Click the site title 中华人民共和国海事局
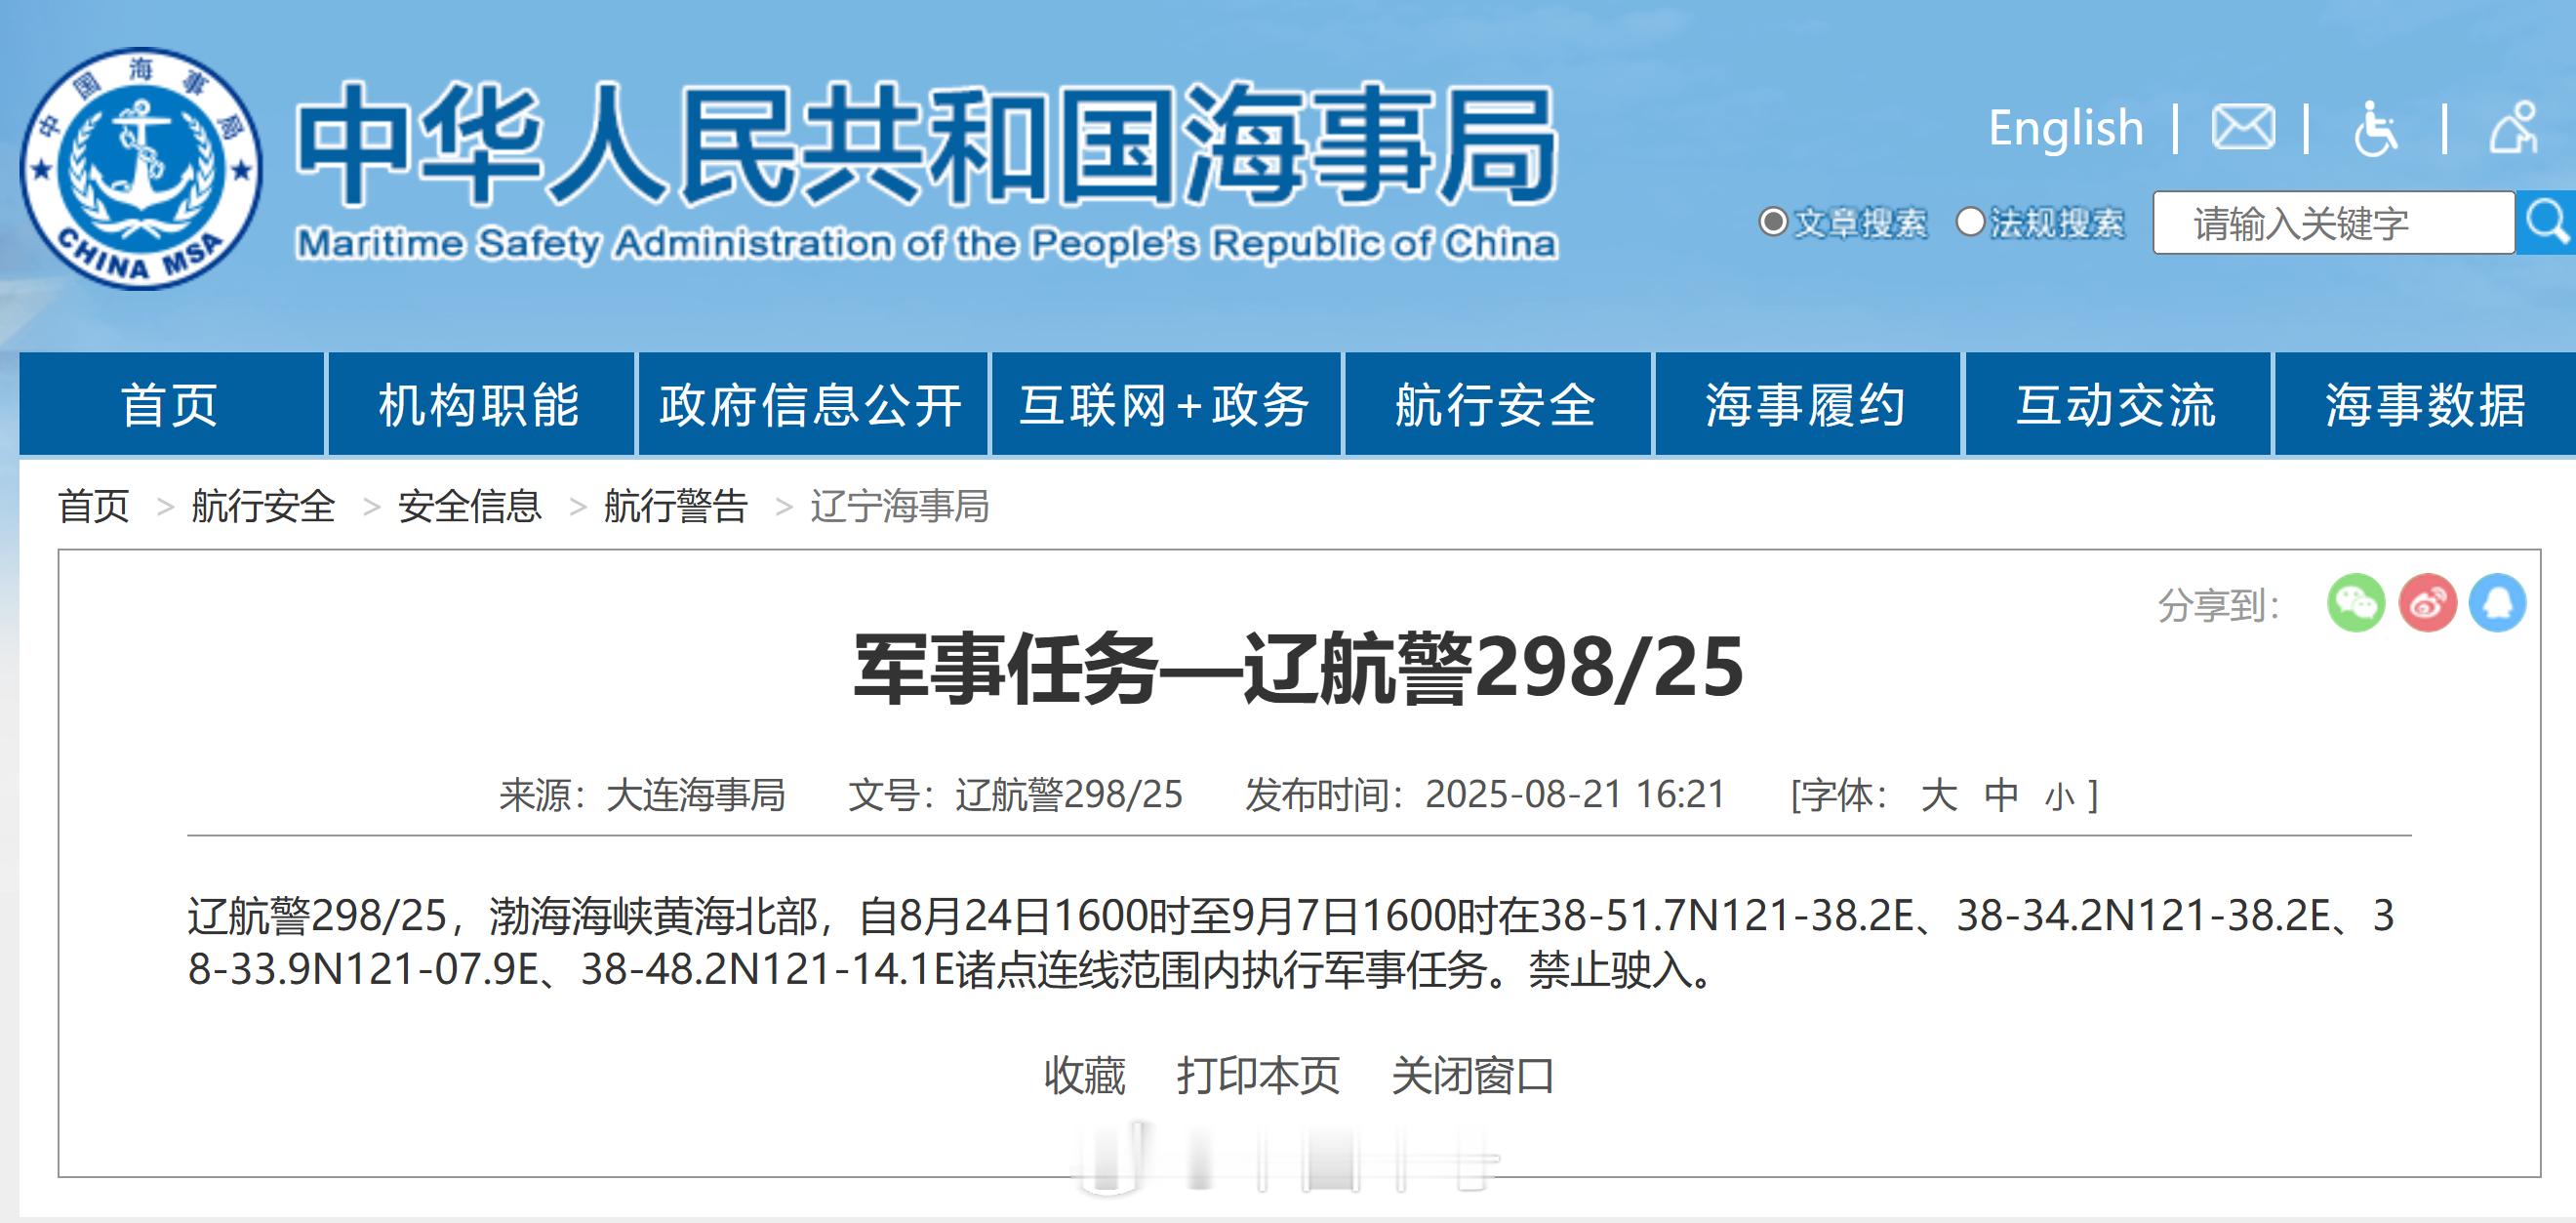 [x=927, y=144]
